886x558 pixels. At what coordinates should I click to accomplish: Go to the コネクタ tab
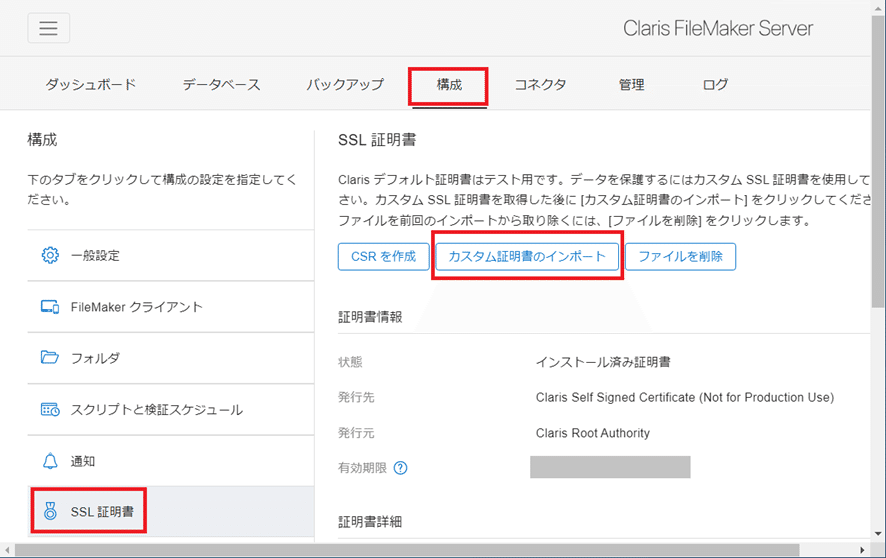tap(540, 85)
